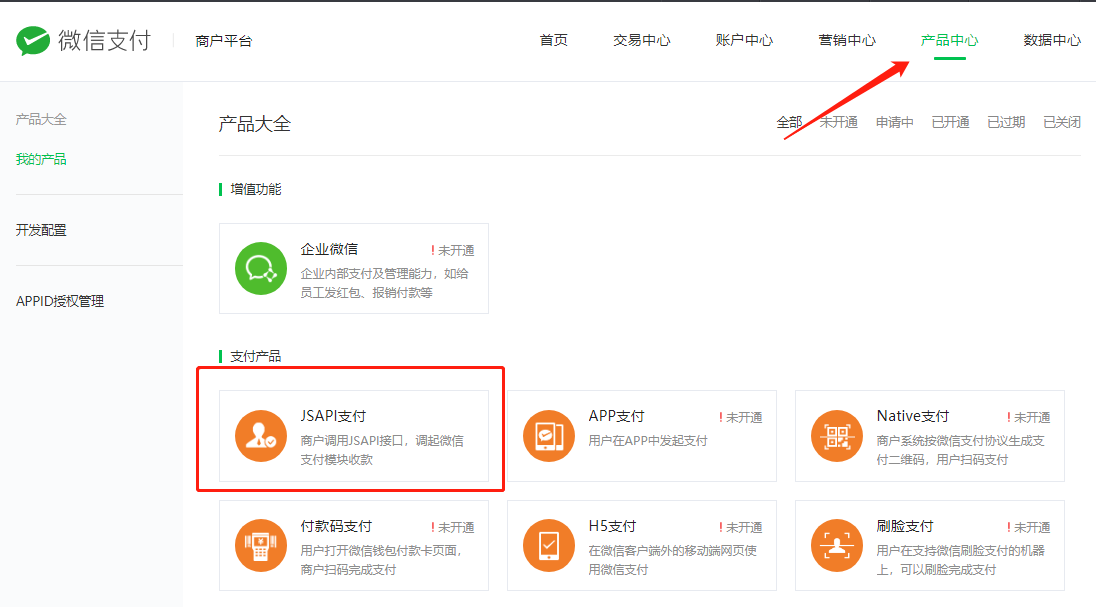Image resolution: width=1096 pixels, height=607 pixels.
Task: Click the JSAPI支付 orange user icon
Action: tap(261, 436)
